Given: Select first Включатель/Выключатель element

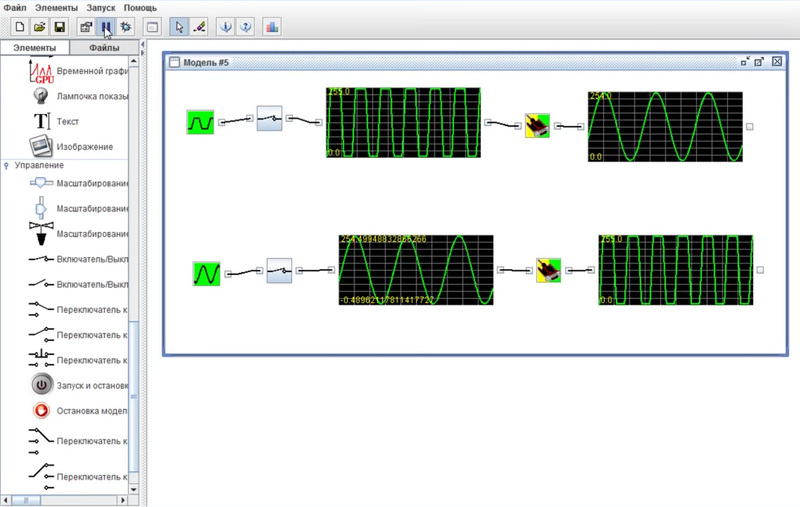Looking at the screenshot, I should point(78,259).
